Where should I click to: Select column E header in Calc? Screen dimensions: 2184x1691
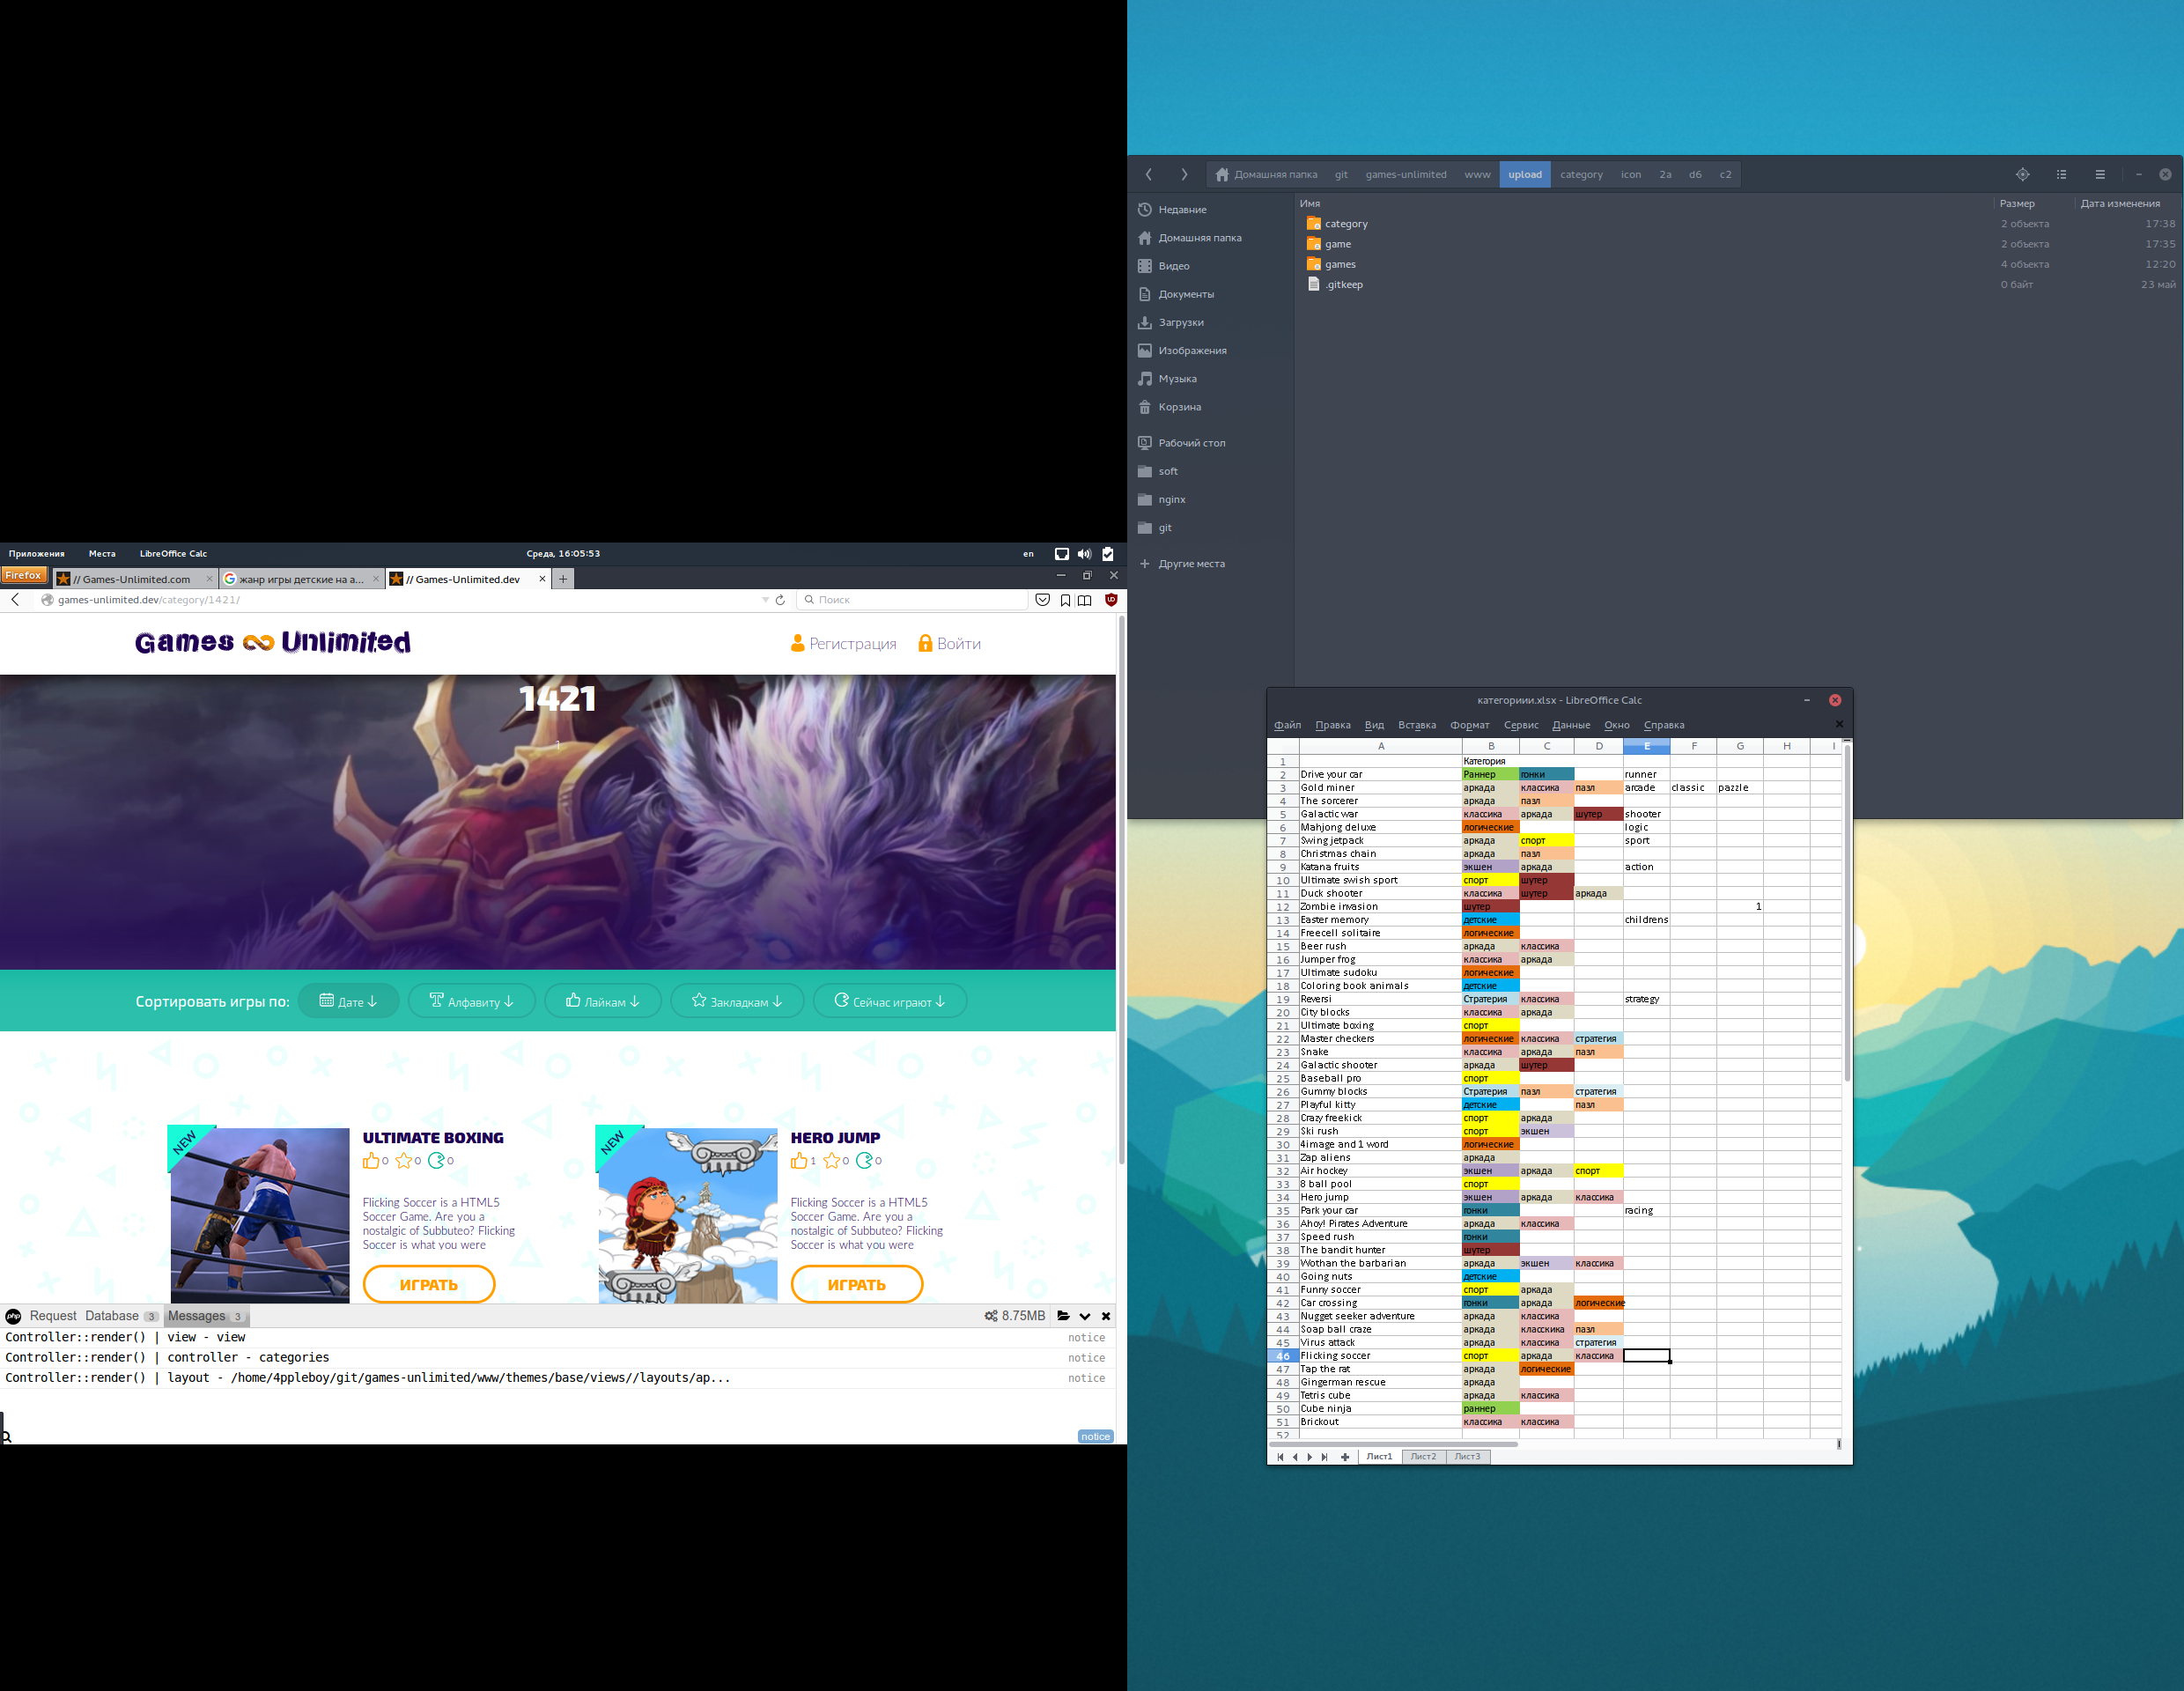point(1647,746)
